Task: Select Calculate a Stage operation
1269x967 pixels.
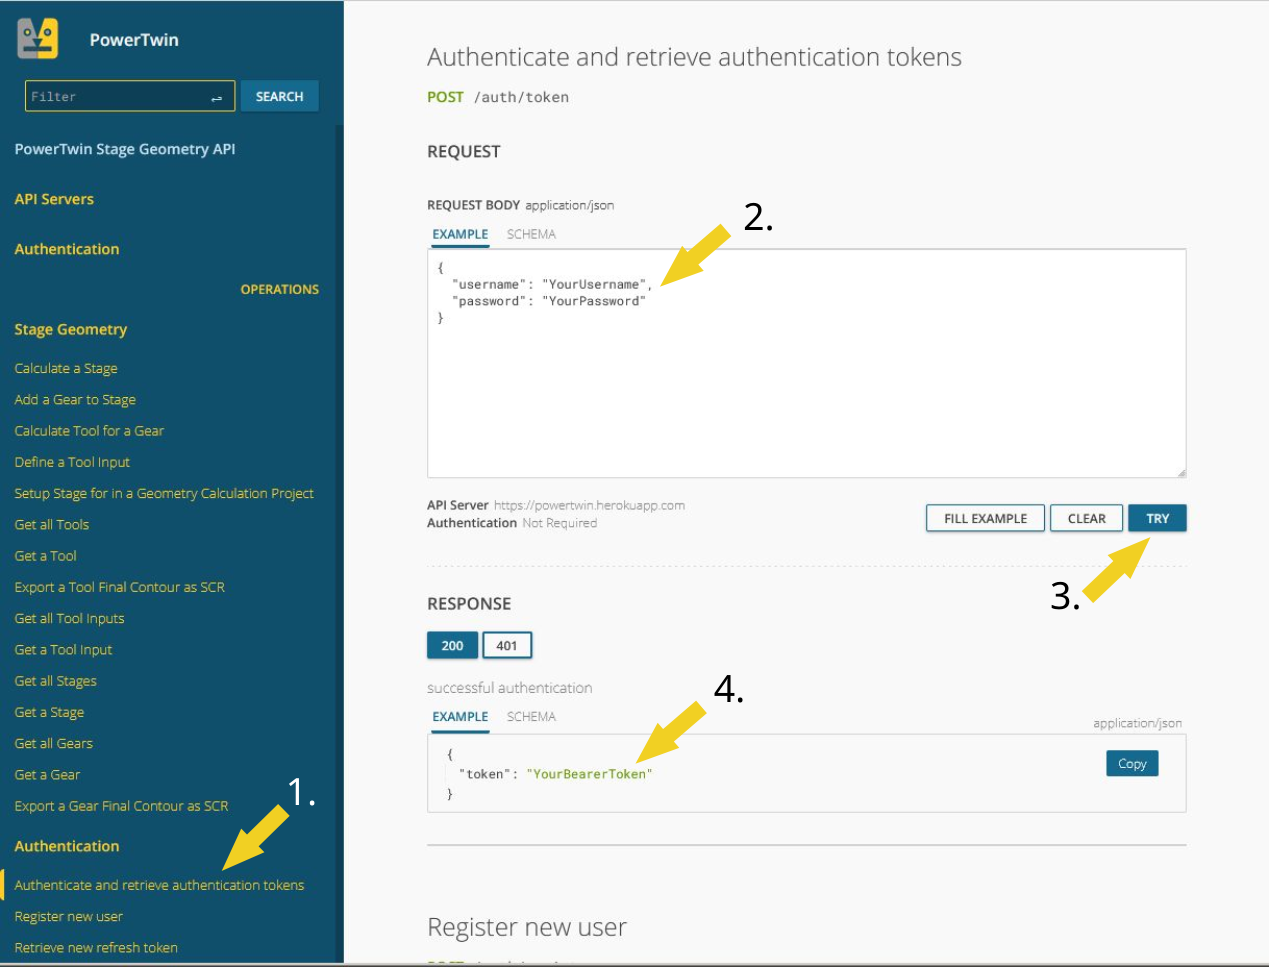Action: tap(66, 368)
